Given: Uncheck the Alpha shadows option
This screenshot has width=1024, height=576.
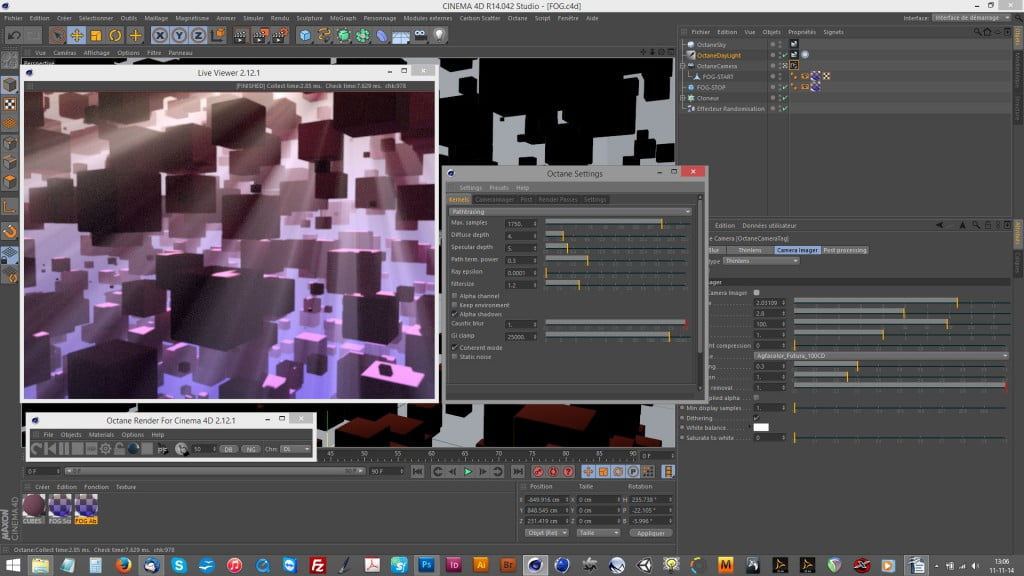Looking at the screenshot, I should pos(455,314).
